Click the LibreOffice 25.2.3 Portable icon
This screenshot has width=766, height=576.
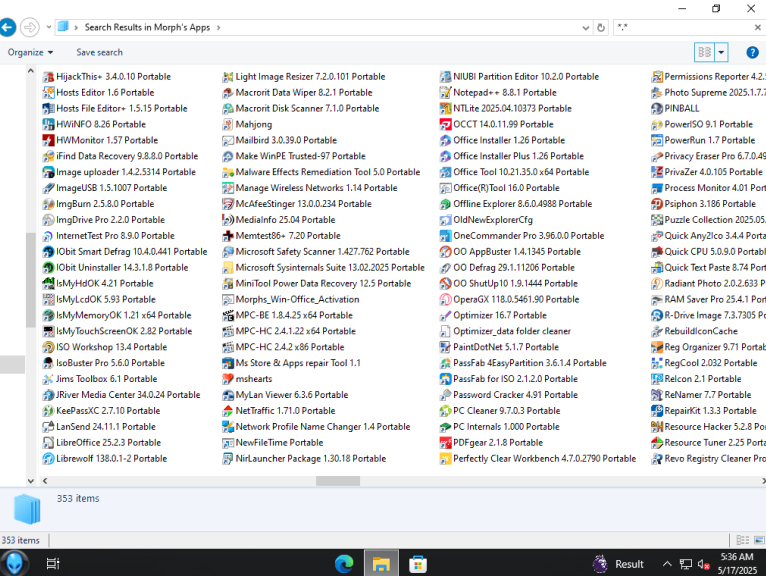point(48,443)
